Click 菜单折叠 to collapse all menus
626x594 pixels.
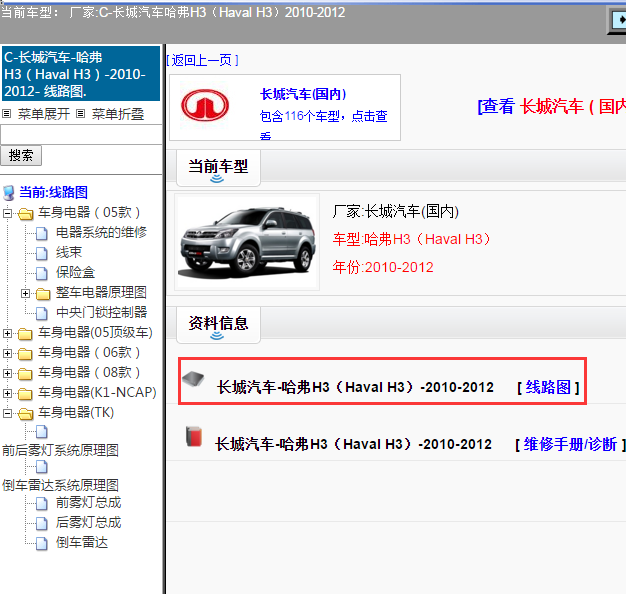[118, 114]
